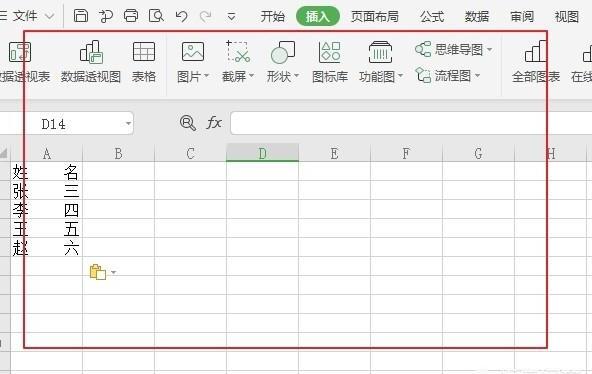The image size is (592, 374).
Task: Open the 数据 tab
Action: click(x=476, y=16)
